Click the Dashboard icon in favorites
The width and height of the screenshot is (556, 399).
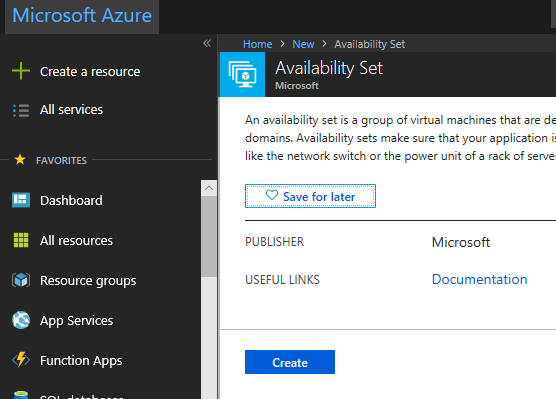pyautogui.click(x=21, y=200)
